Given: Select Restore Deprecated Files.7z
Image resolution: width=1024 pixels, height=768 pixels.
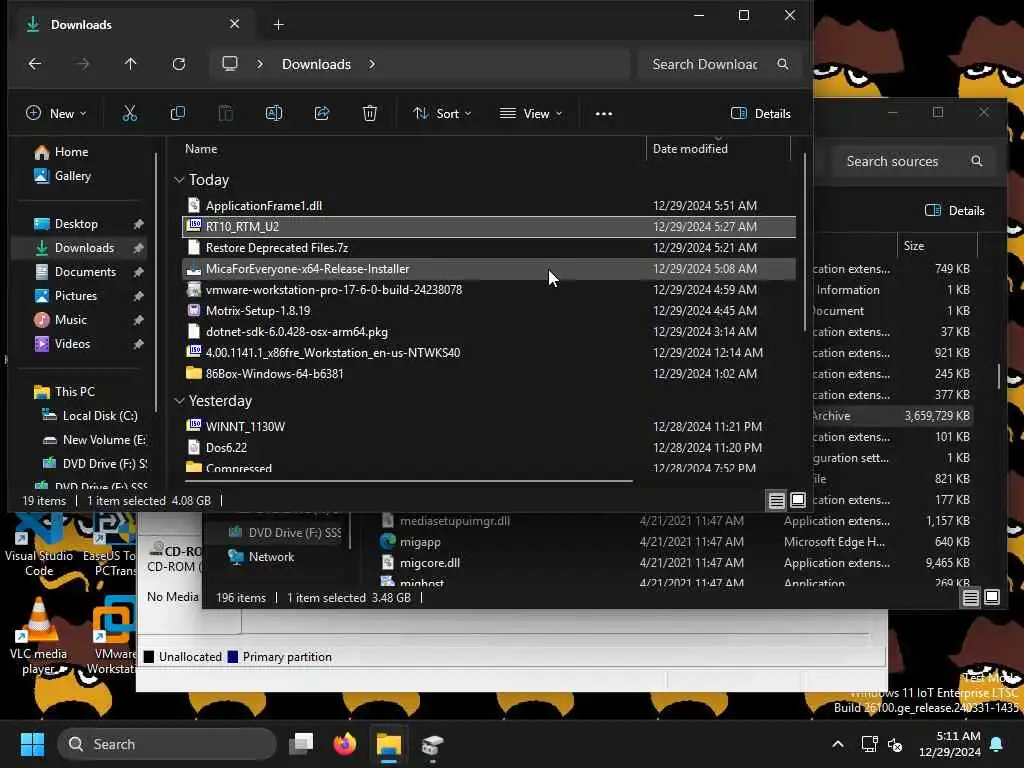Looking at the screenshot, I should (488, 248).
